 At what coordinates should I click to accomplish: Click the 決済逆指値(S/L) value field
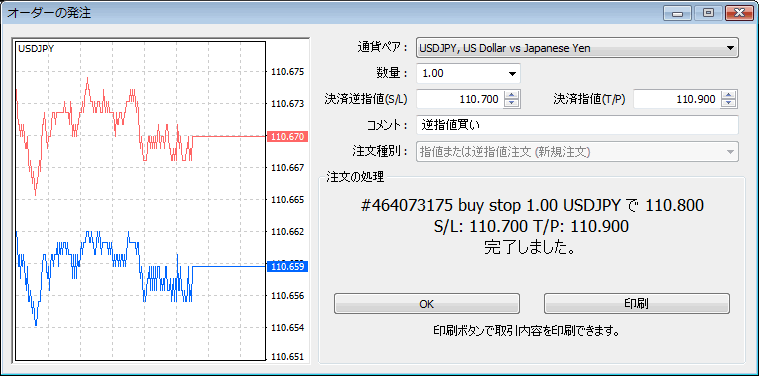click(460, 99)
